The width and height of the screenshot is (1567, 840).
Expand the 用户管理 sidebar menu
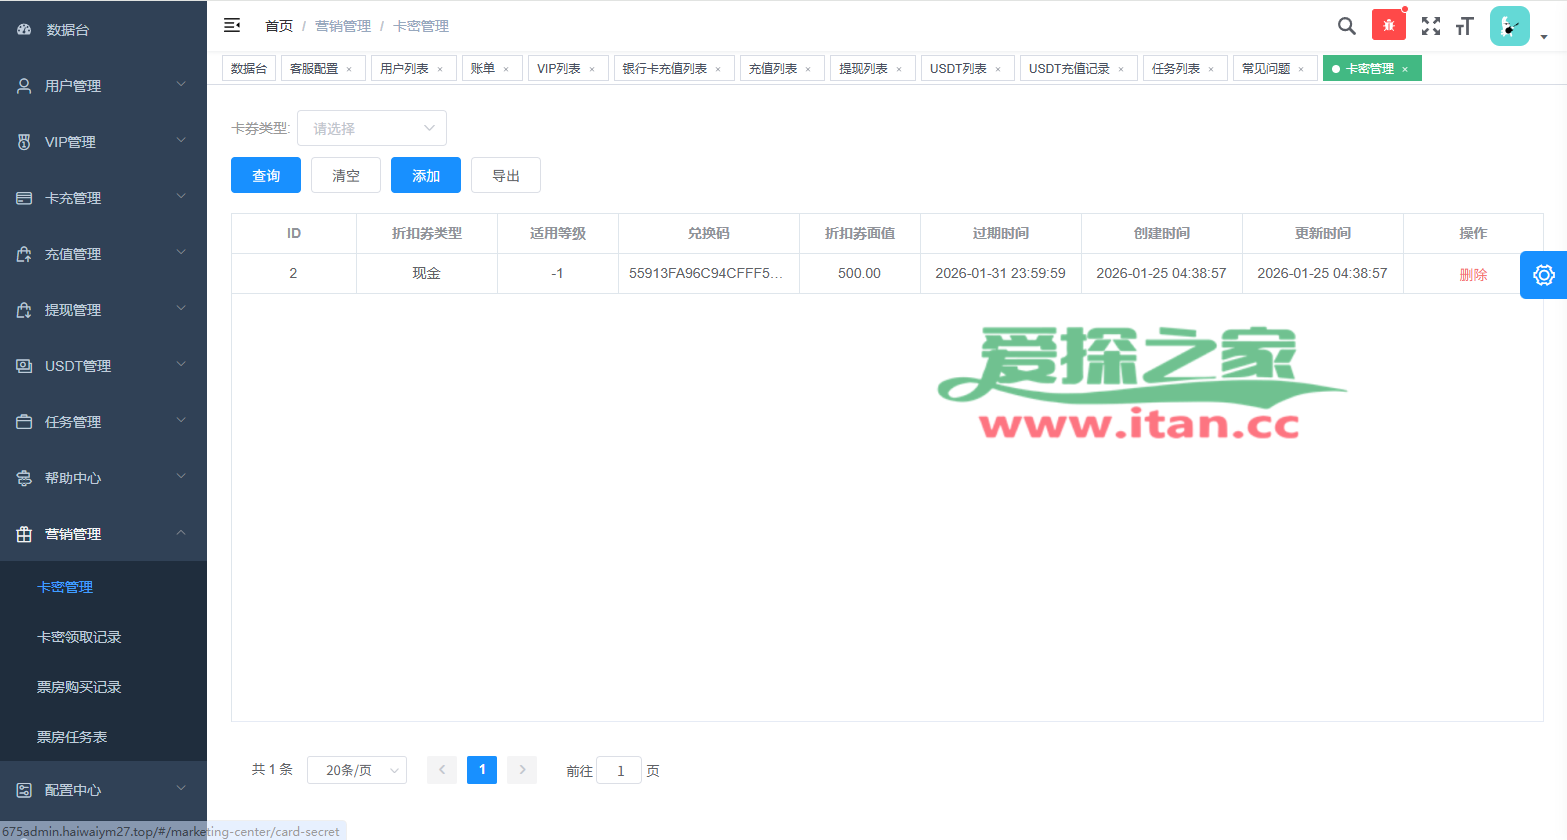coord(103,86)
